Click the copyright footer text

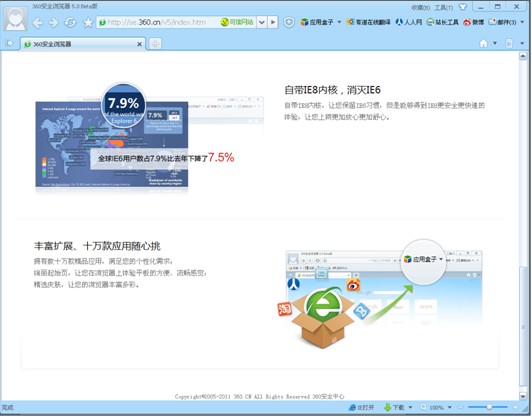tap(260, 396)
